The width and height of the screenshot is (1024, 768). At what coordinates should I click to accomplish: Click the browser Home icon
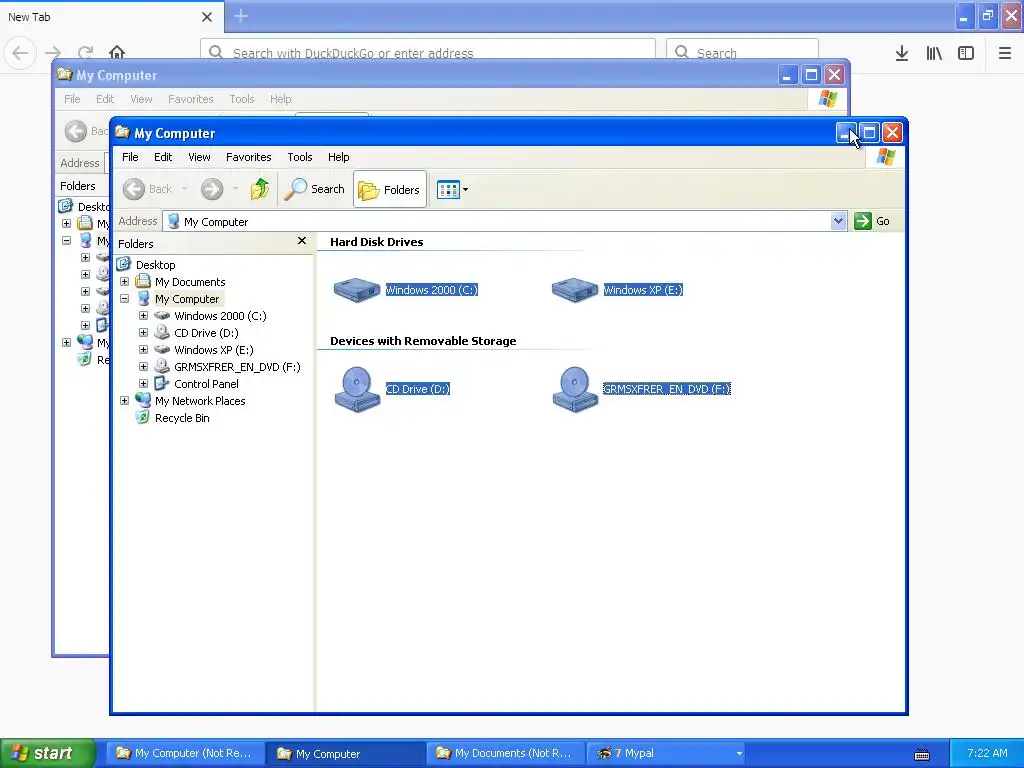click(117, 52)
